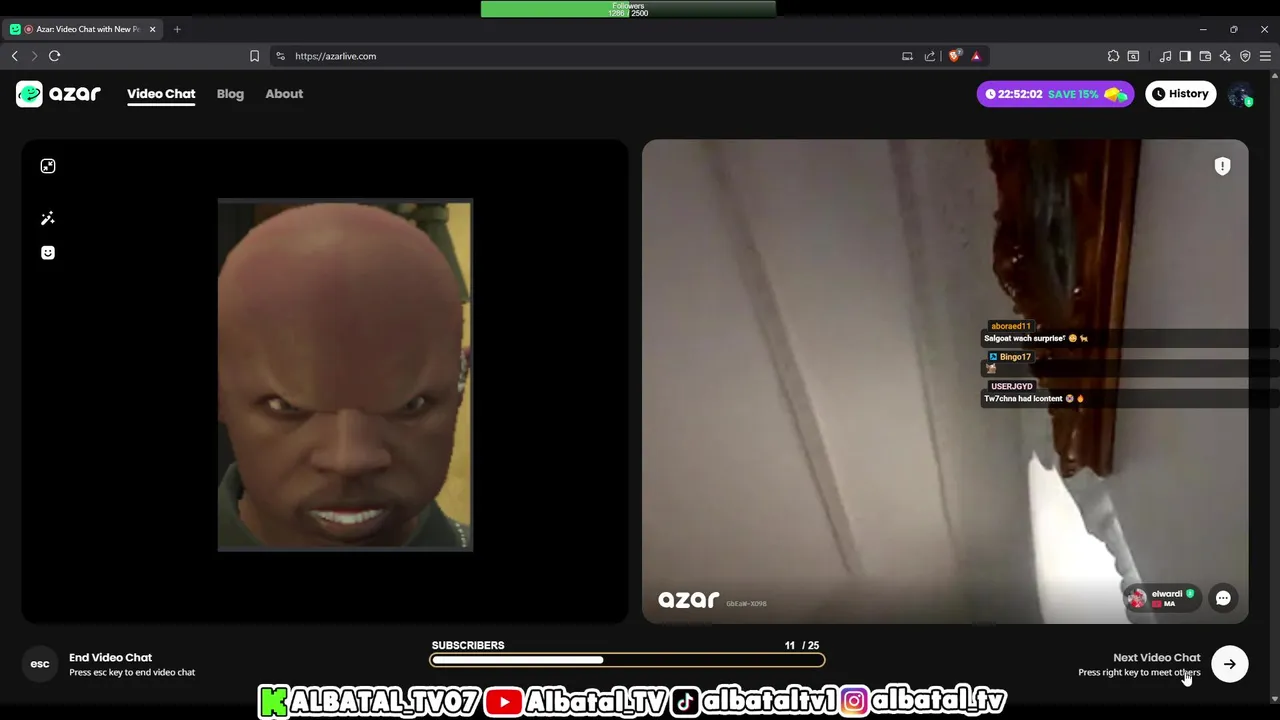This screenshot has width=1280, height=720.
Task: Open the profile avatar menu
Action: pos(1240,94)
